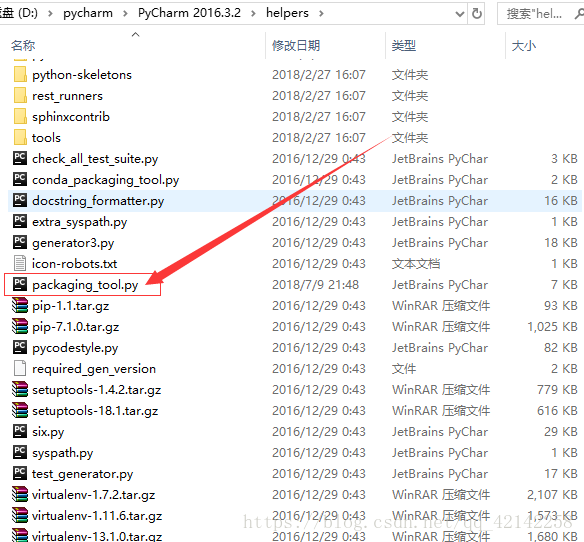The width and height of the screenshot is (584, 542).
Task: Select the file name rest_runners
Action: point(67,96)
